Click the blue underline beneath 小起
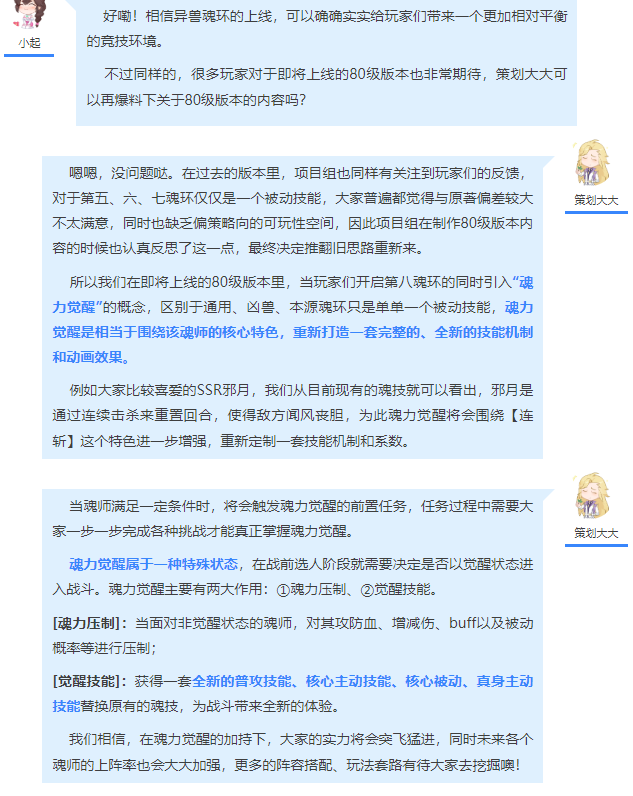 click(x=29, y=55)
